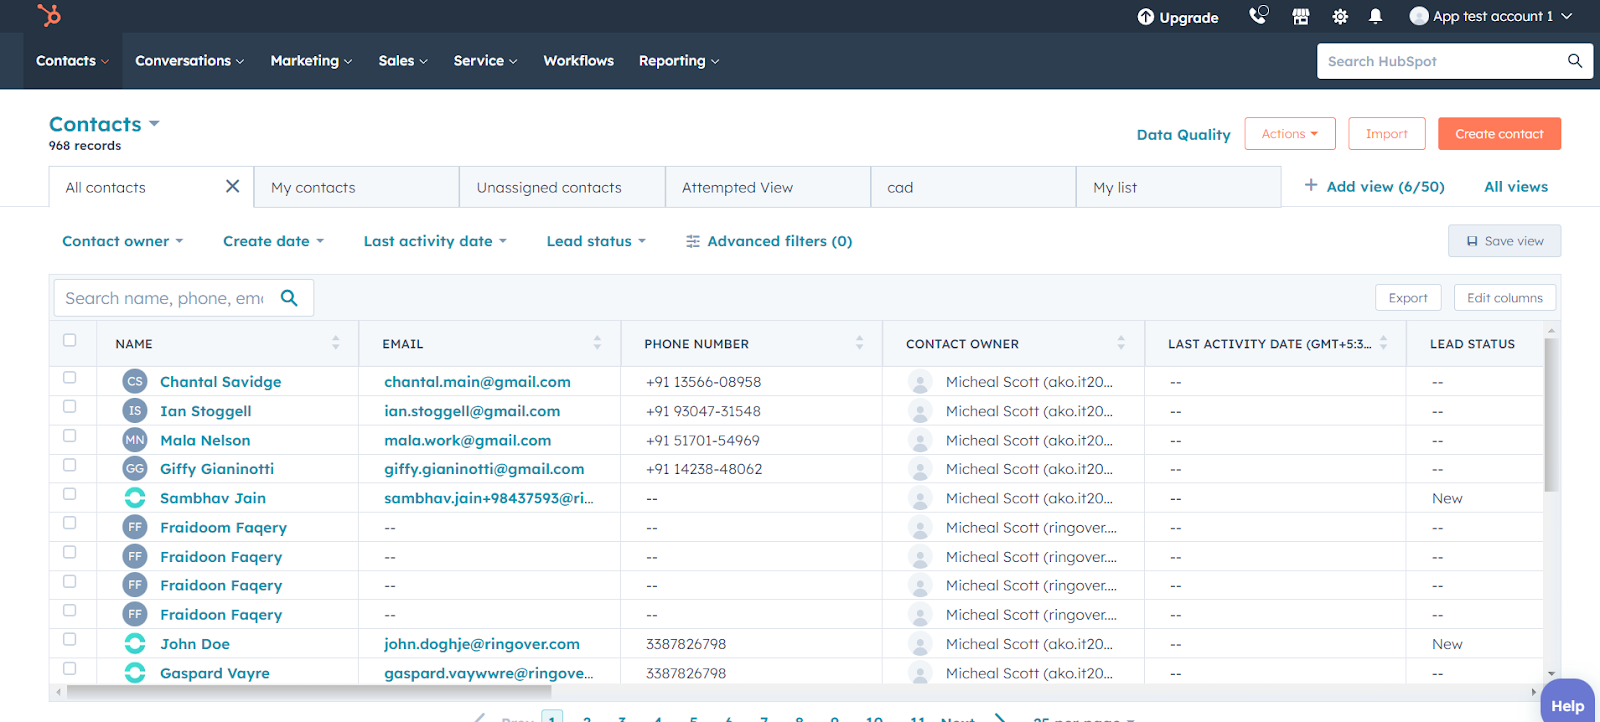Screen dimensions: 1600x722
Task: Check the box for Sambhav Jain
Action: pos(70,494)
